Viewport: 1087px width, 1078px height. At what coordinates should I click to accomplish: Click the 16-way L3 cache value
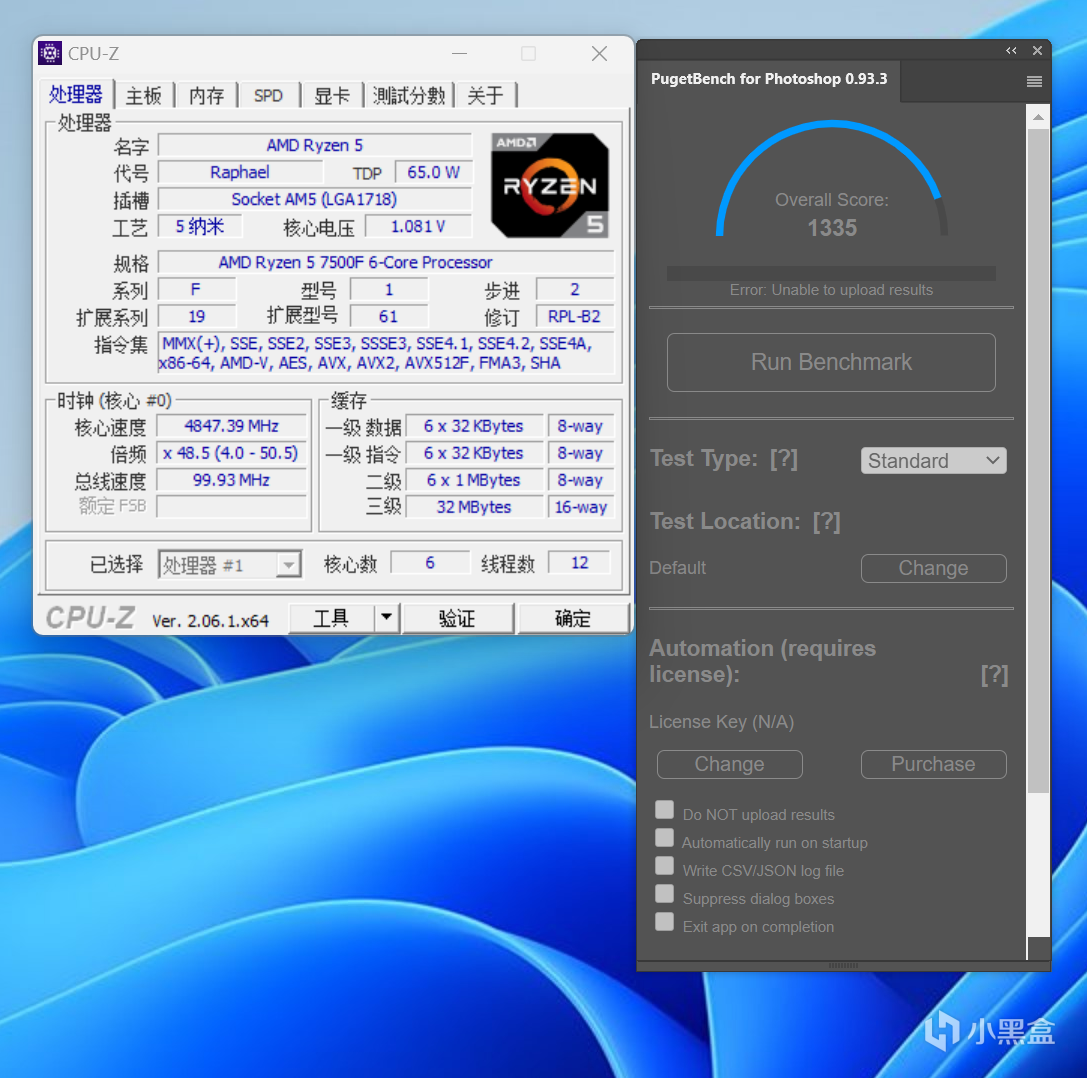[x=581, y=507]
